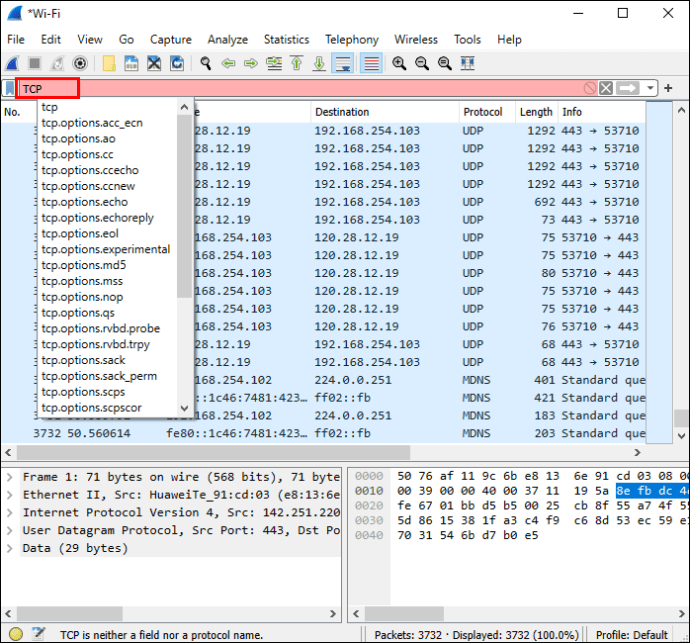The height and width of the screenshot is (643, 690).
Task: Click the horizontal scrollbar under the packet list
Action: (300, 453)
